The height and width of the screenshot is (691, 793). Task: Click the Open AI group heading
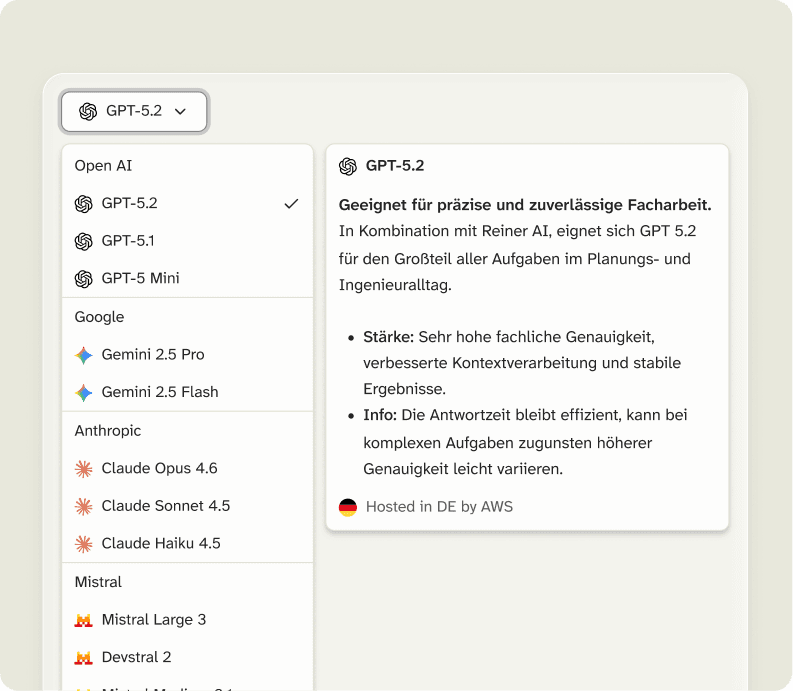coord(103,166)
